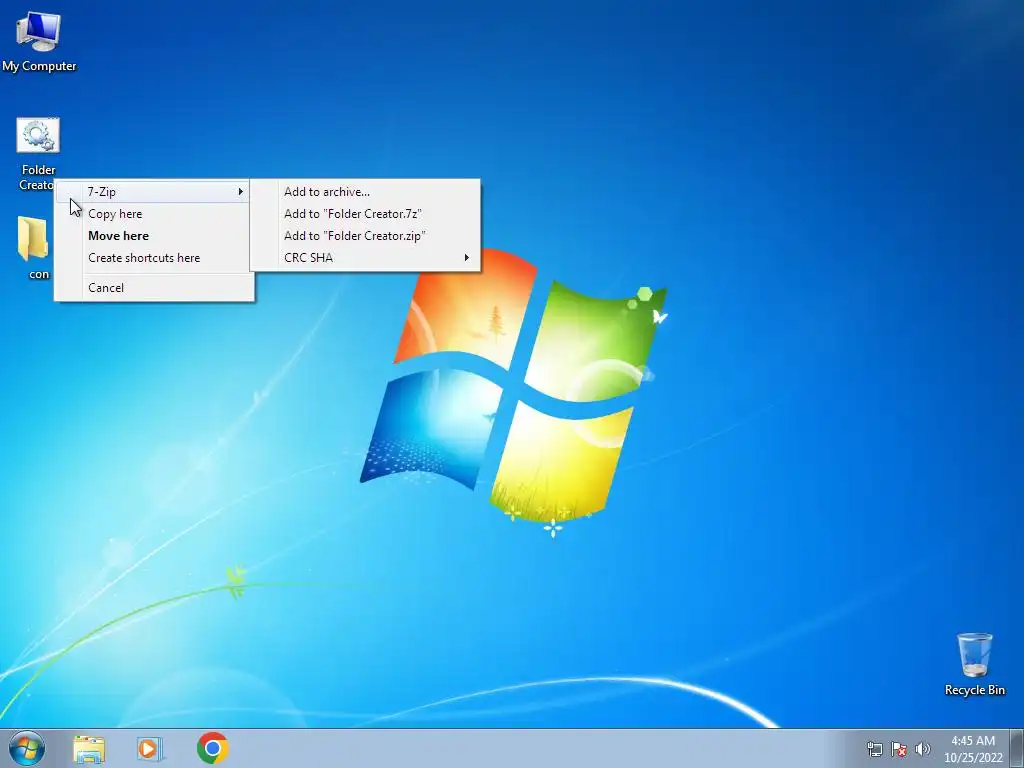The image size is (1024, 768).
Task: Choose Add to "Folder Creator.zip"
Action: [366, 236]
